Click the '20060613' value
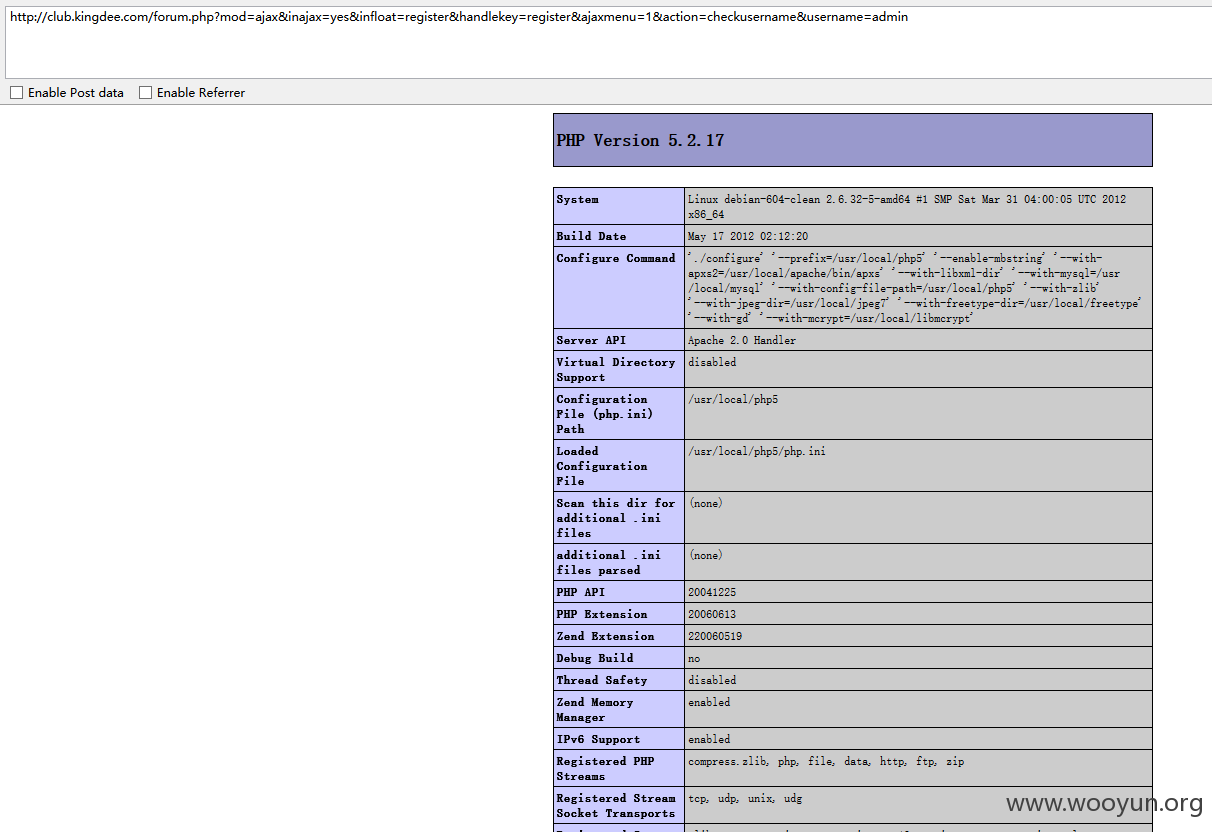The width and height of the screenshot is (1212, 832). point(712,614)
